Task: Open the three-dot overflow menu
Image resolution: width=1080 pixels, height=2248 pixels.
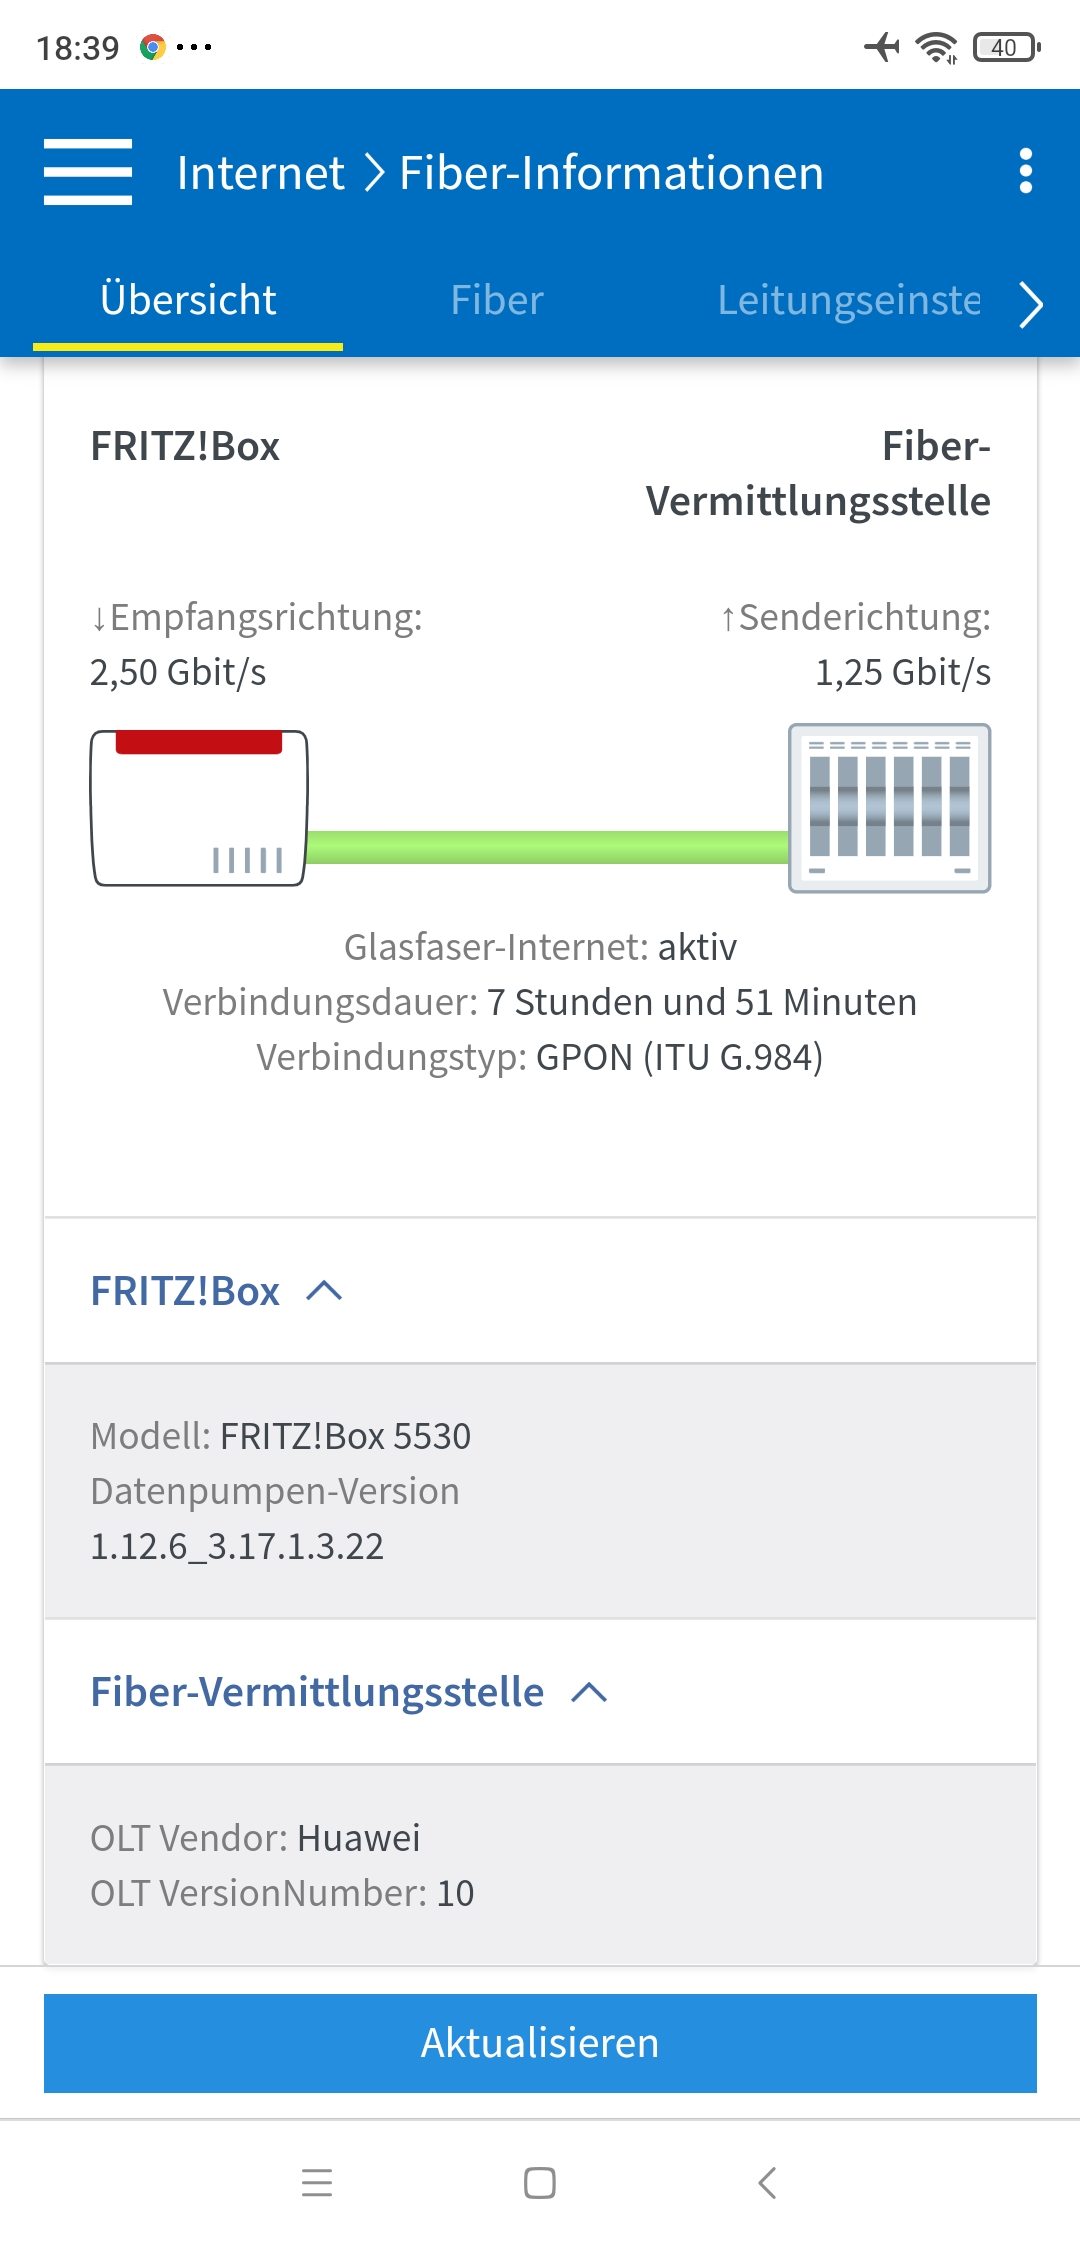Action: click(x=1025, y=172)
